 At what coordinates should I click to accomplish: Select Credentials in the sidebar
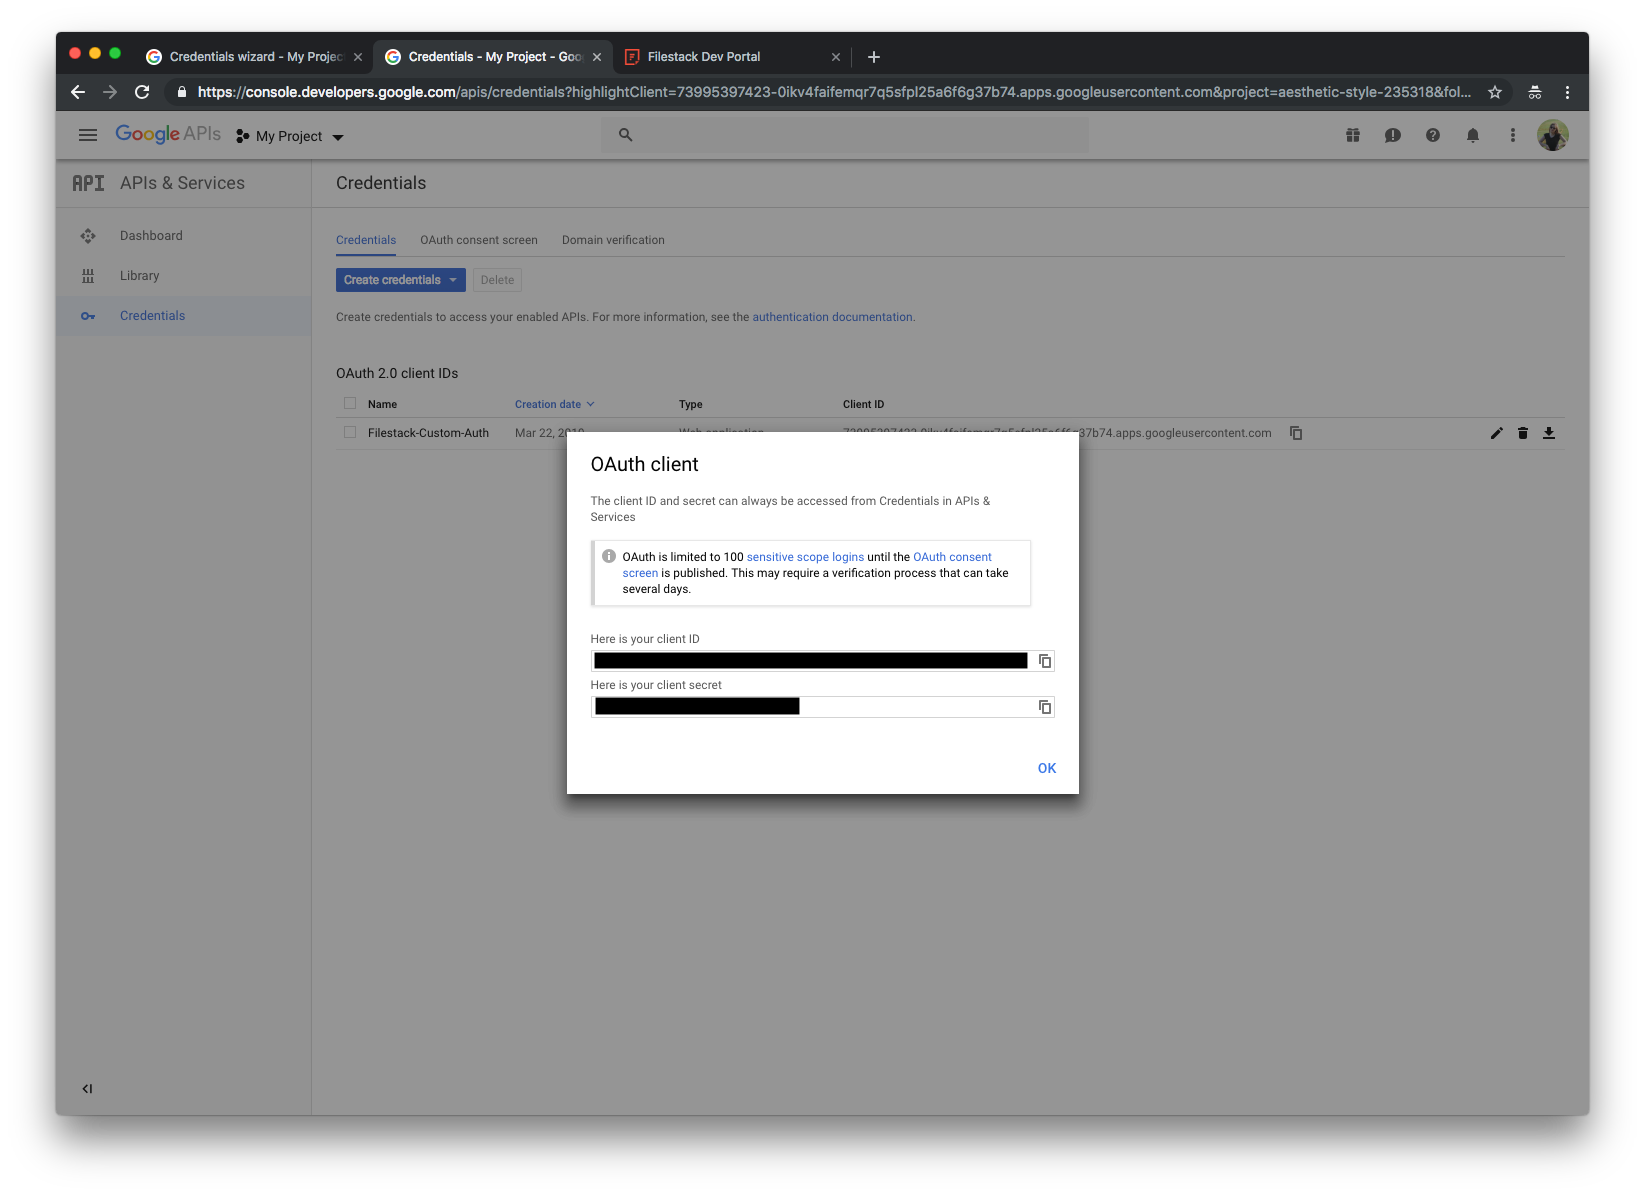[x=152, y=316]
